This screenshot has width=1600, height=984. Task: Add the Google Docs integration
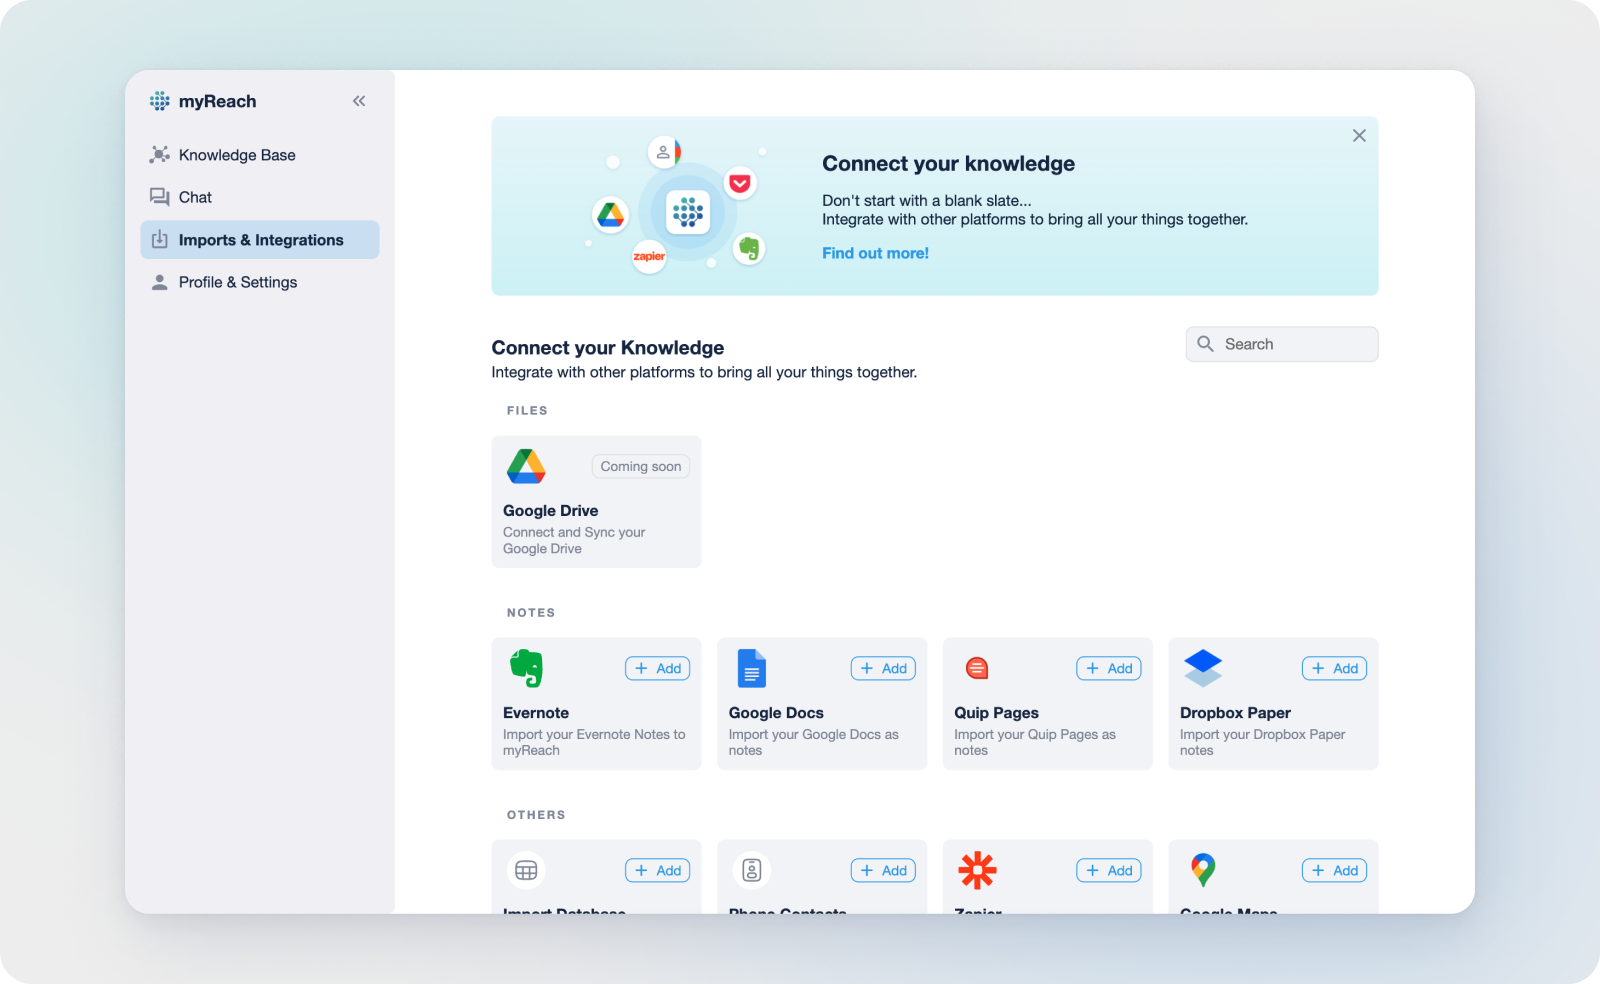click(x=883, y=668)
